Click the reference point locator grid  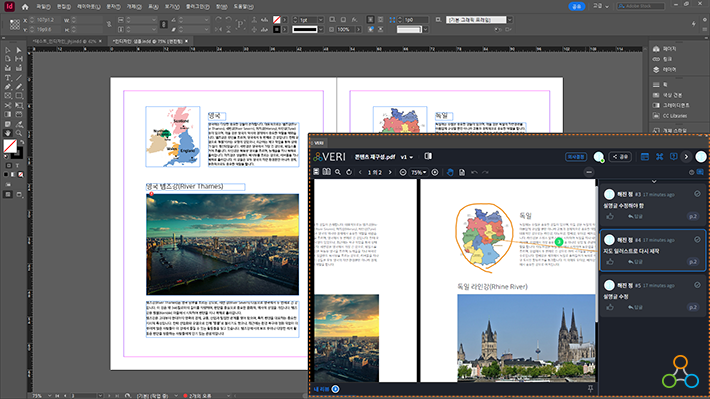point(14,25)
